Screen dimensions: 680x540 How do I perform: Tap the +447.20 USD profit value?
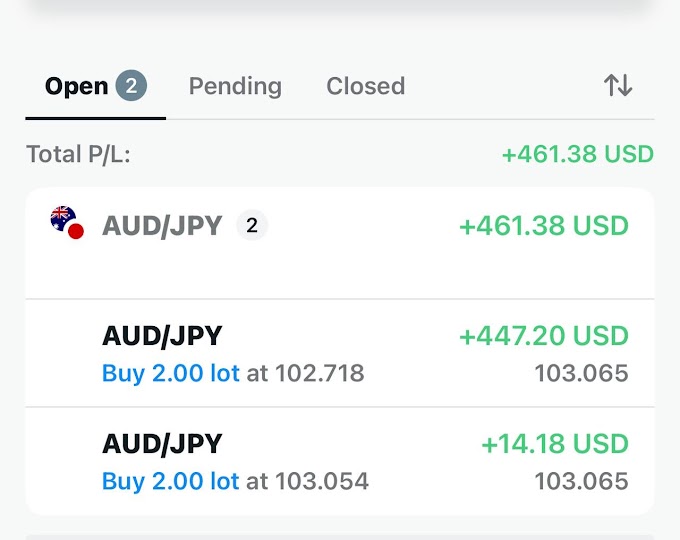click(x=543, y=336)
